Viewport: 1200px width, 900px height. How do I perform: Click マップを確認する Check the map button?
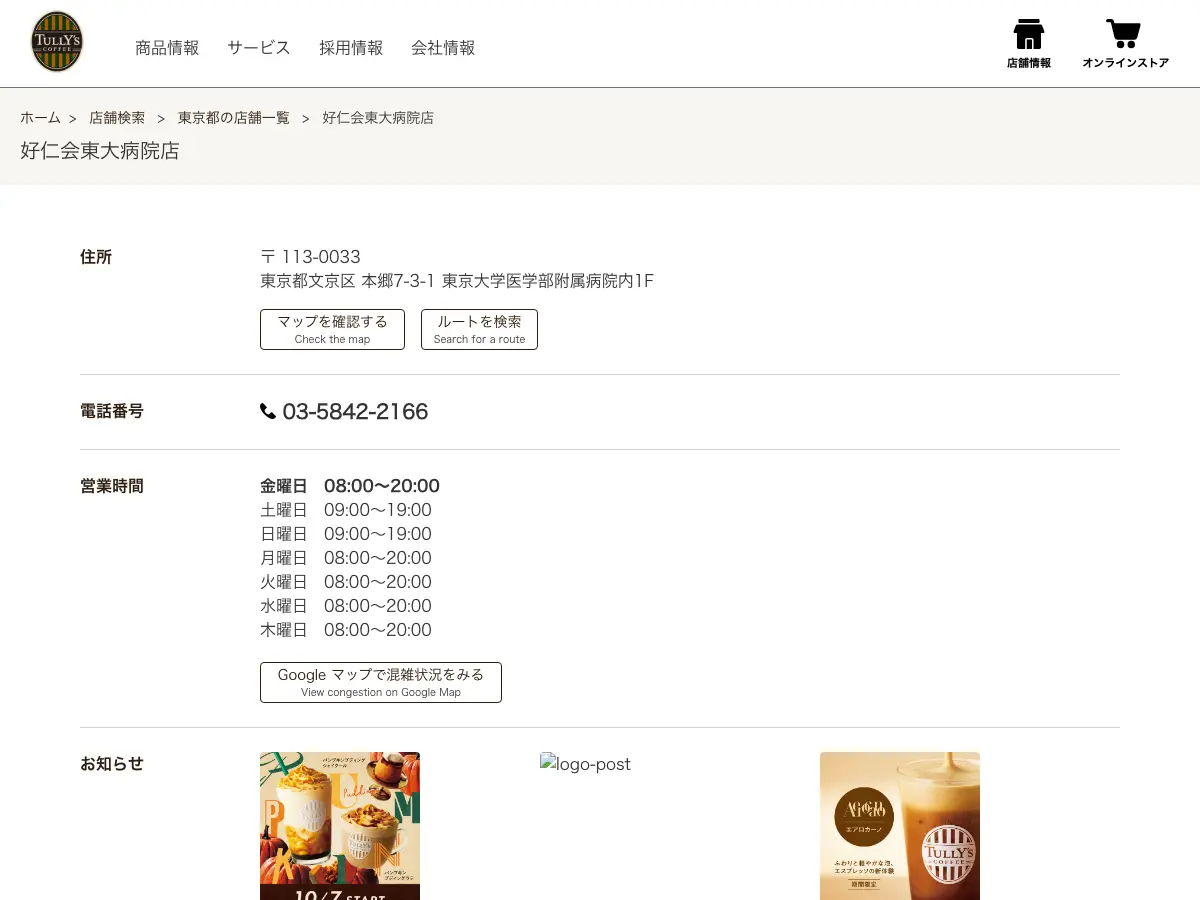pyautogui.click(x=332, y=329)
